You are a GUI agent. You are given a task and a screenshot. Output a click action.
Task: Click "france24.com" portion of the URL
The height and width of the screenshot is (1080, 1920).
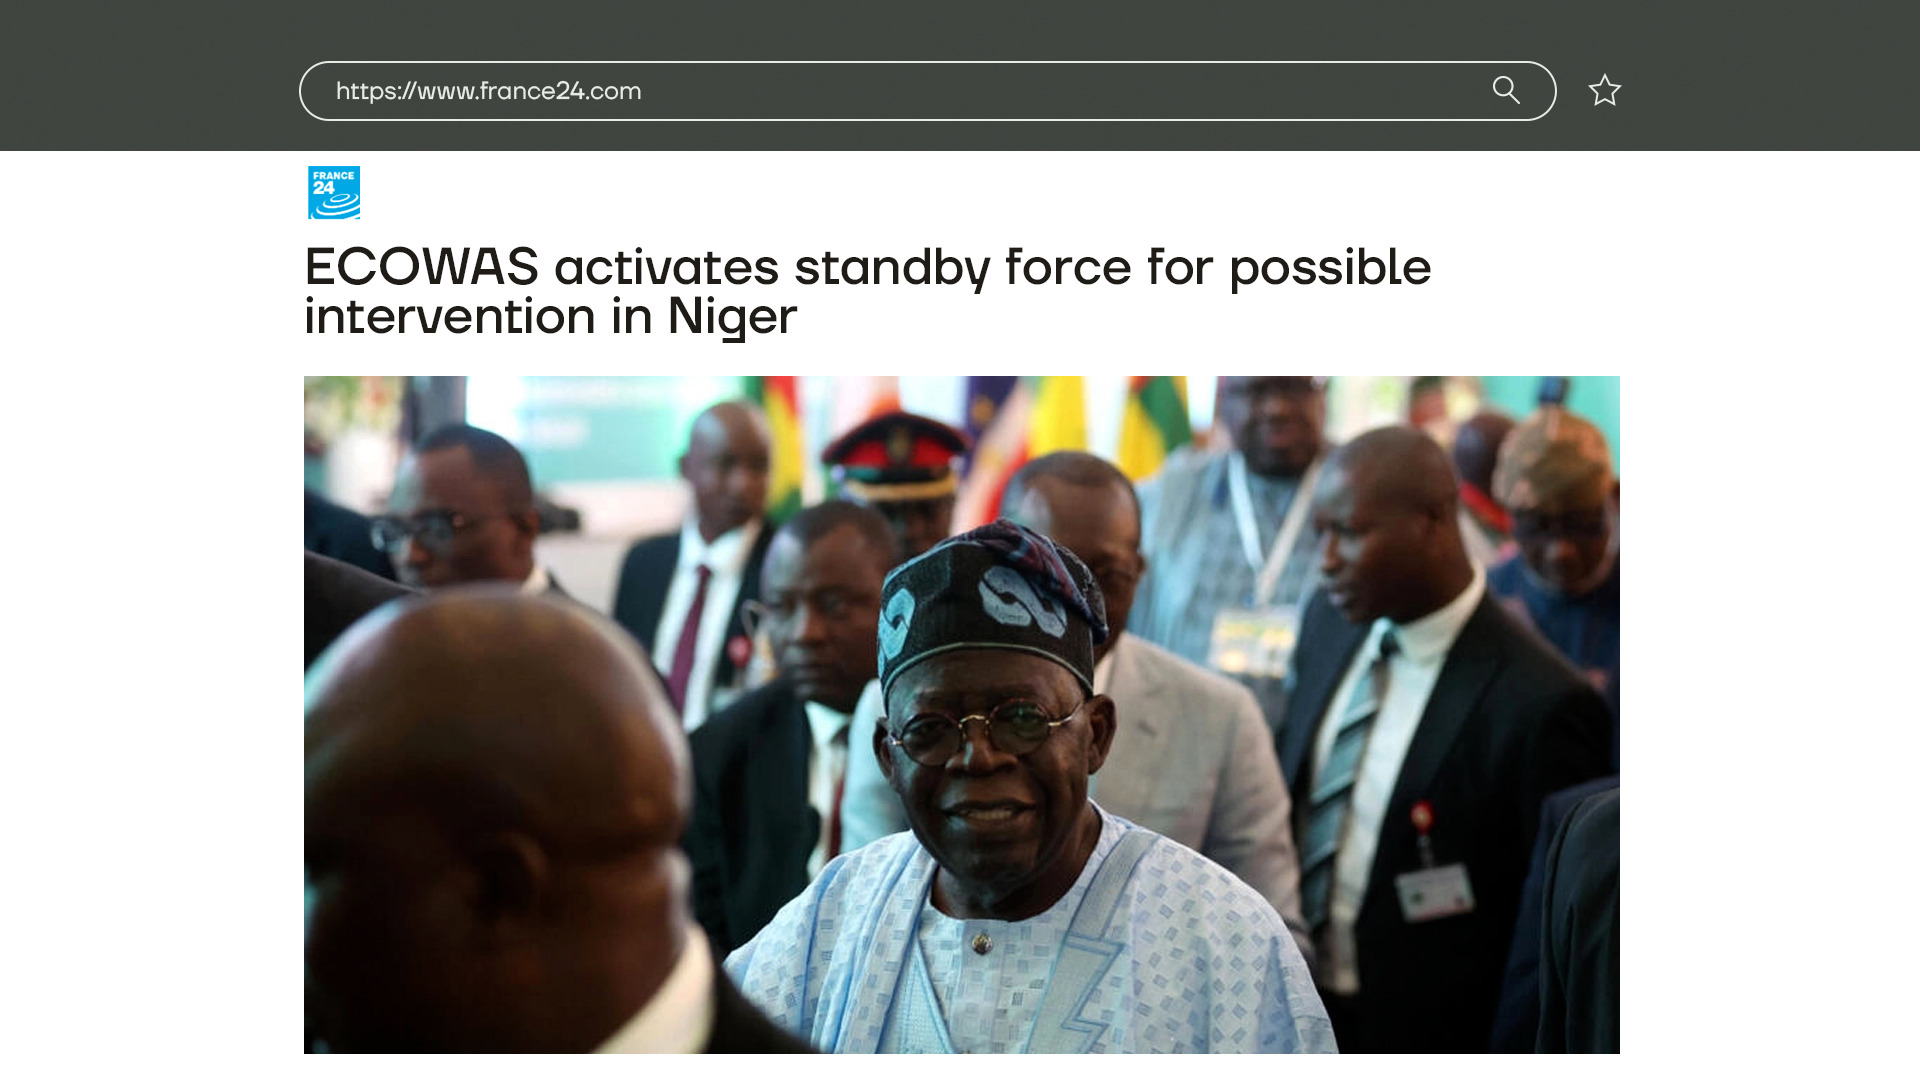560,91
